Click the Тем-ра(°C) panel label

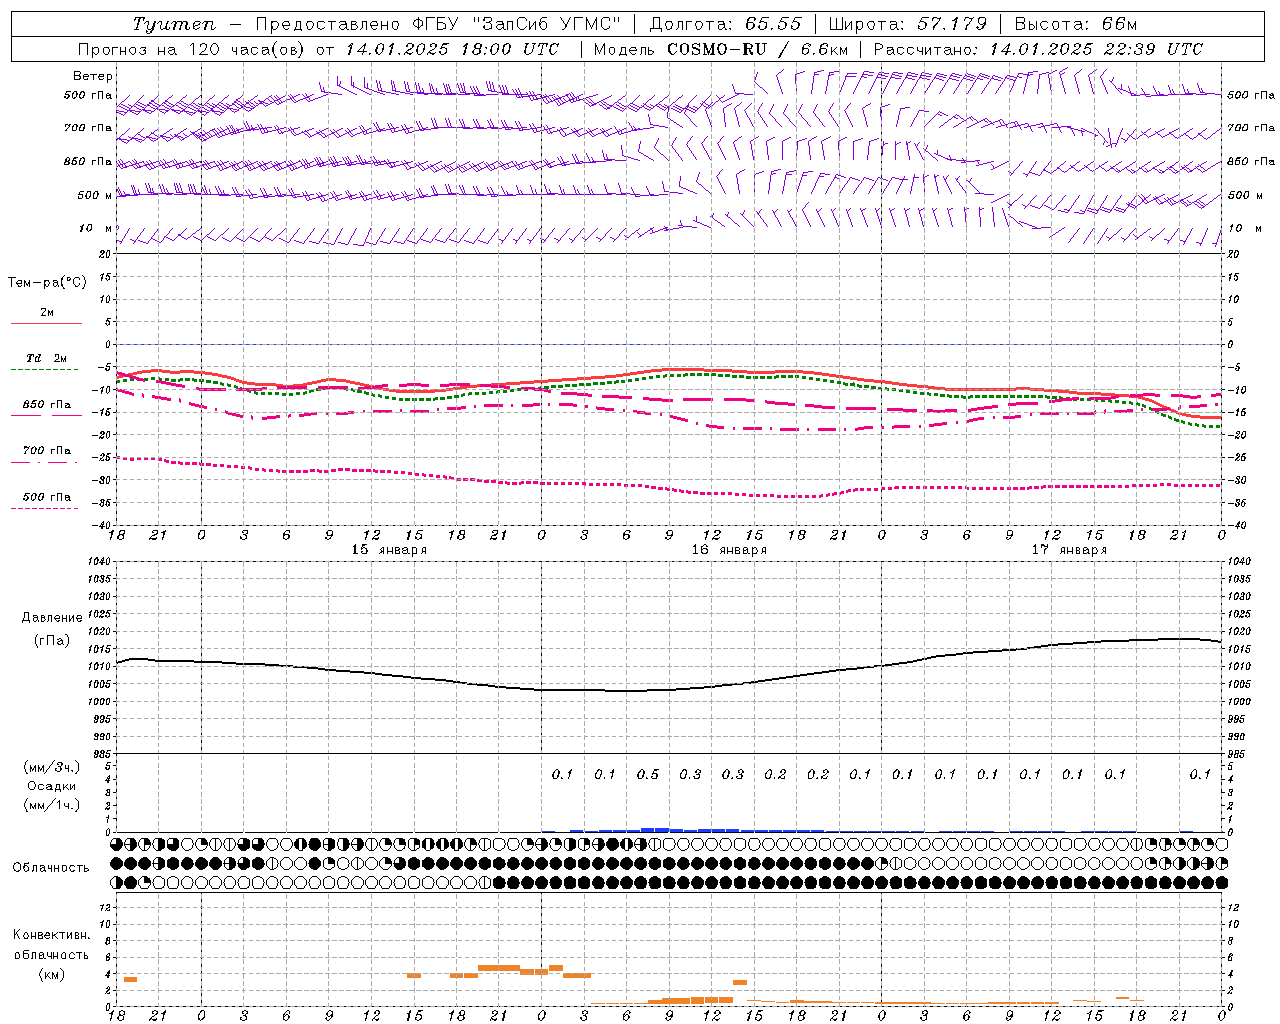[x=47, y=283]
